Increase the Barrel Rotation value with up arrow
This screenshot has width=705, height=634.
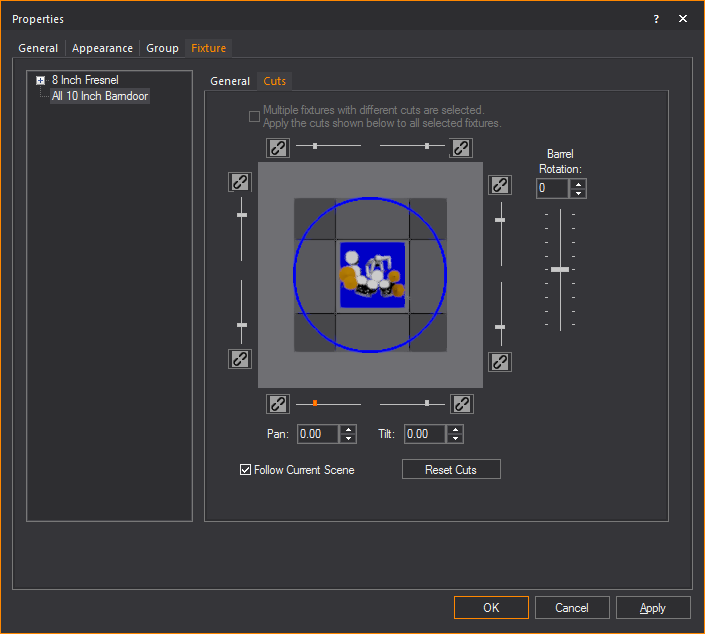click(x=578, y=184)
